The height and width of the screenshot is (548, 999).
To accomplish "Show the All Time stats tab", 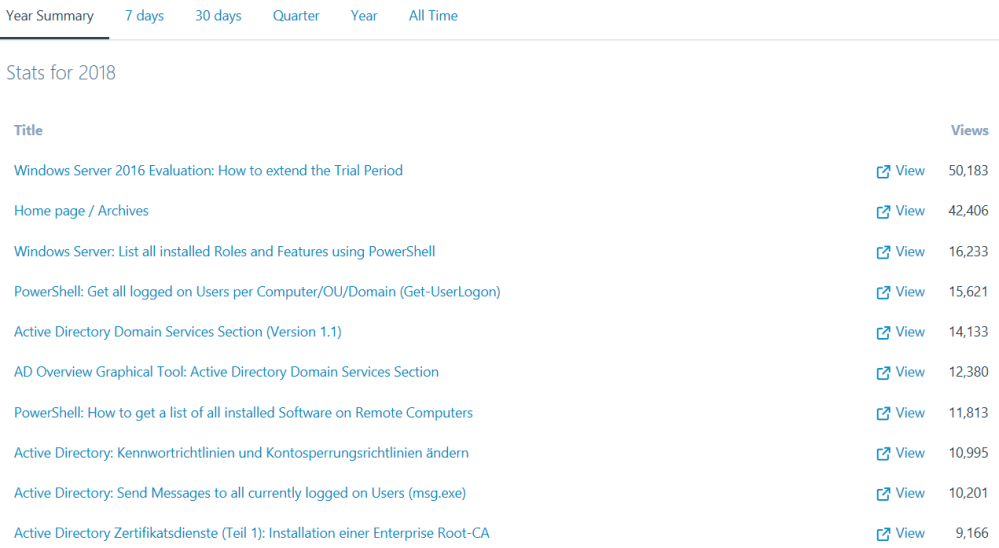I will [433, 16].
